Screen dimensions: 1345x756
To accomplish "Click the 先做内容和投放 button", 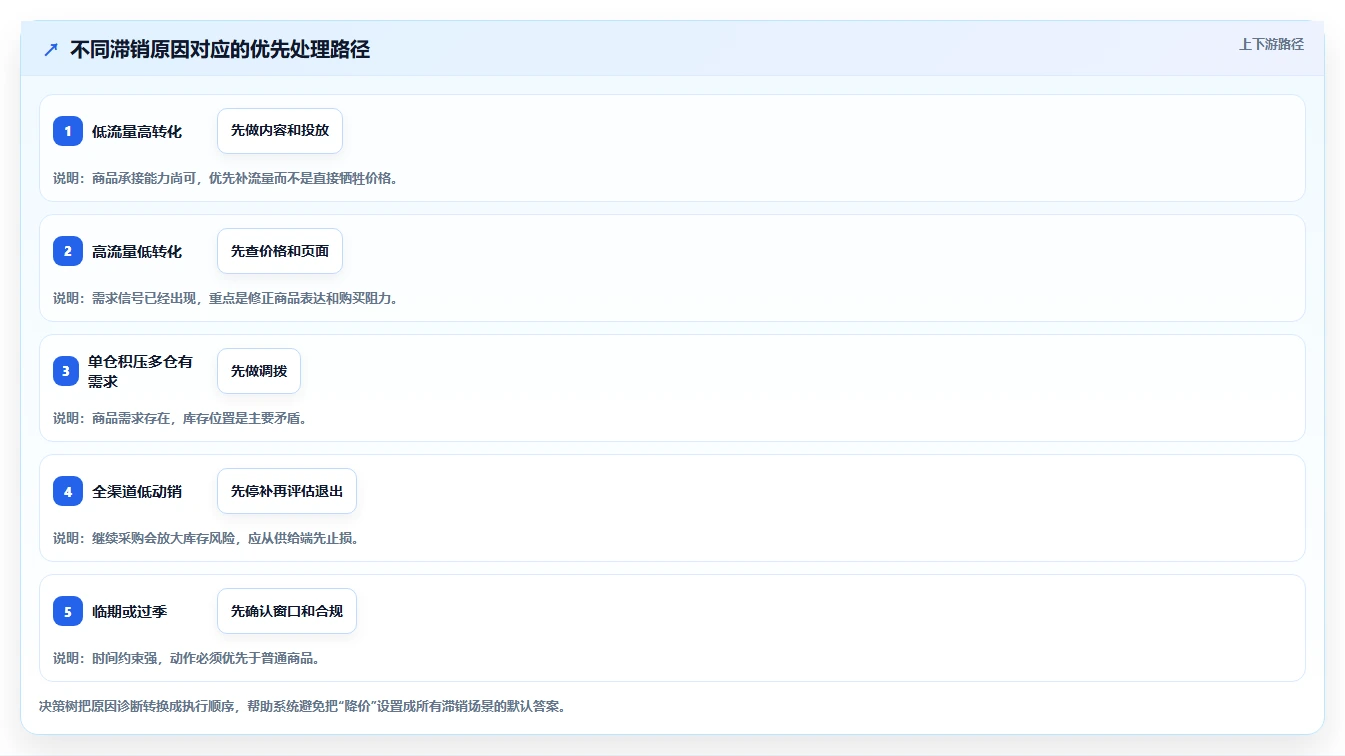I will click(x=280, y=131).
